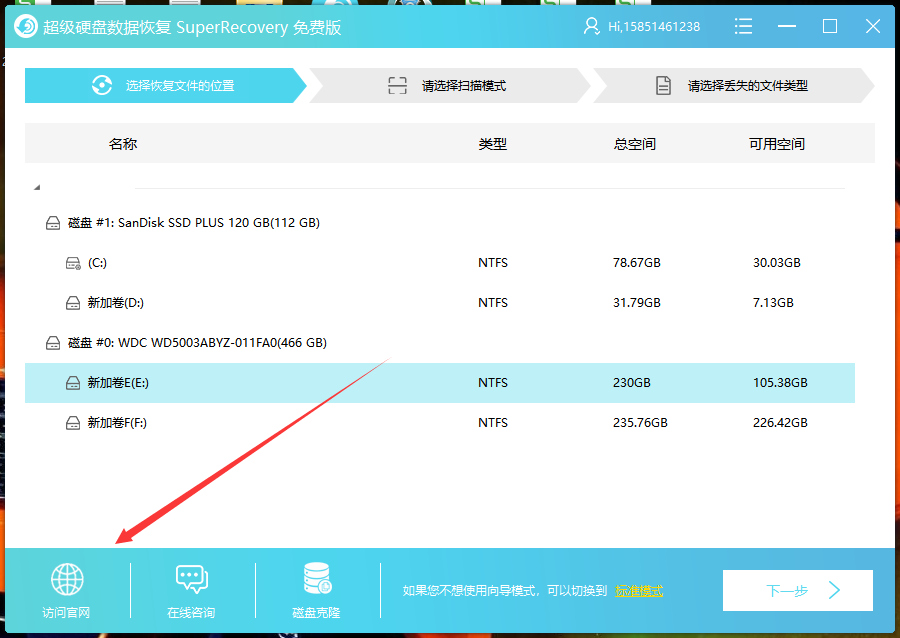
Task: Collapse the top-level tree triangle
Action: [x=37, y=187]
